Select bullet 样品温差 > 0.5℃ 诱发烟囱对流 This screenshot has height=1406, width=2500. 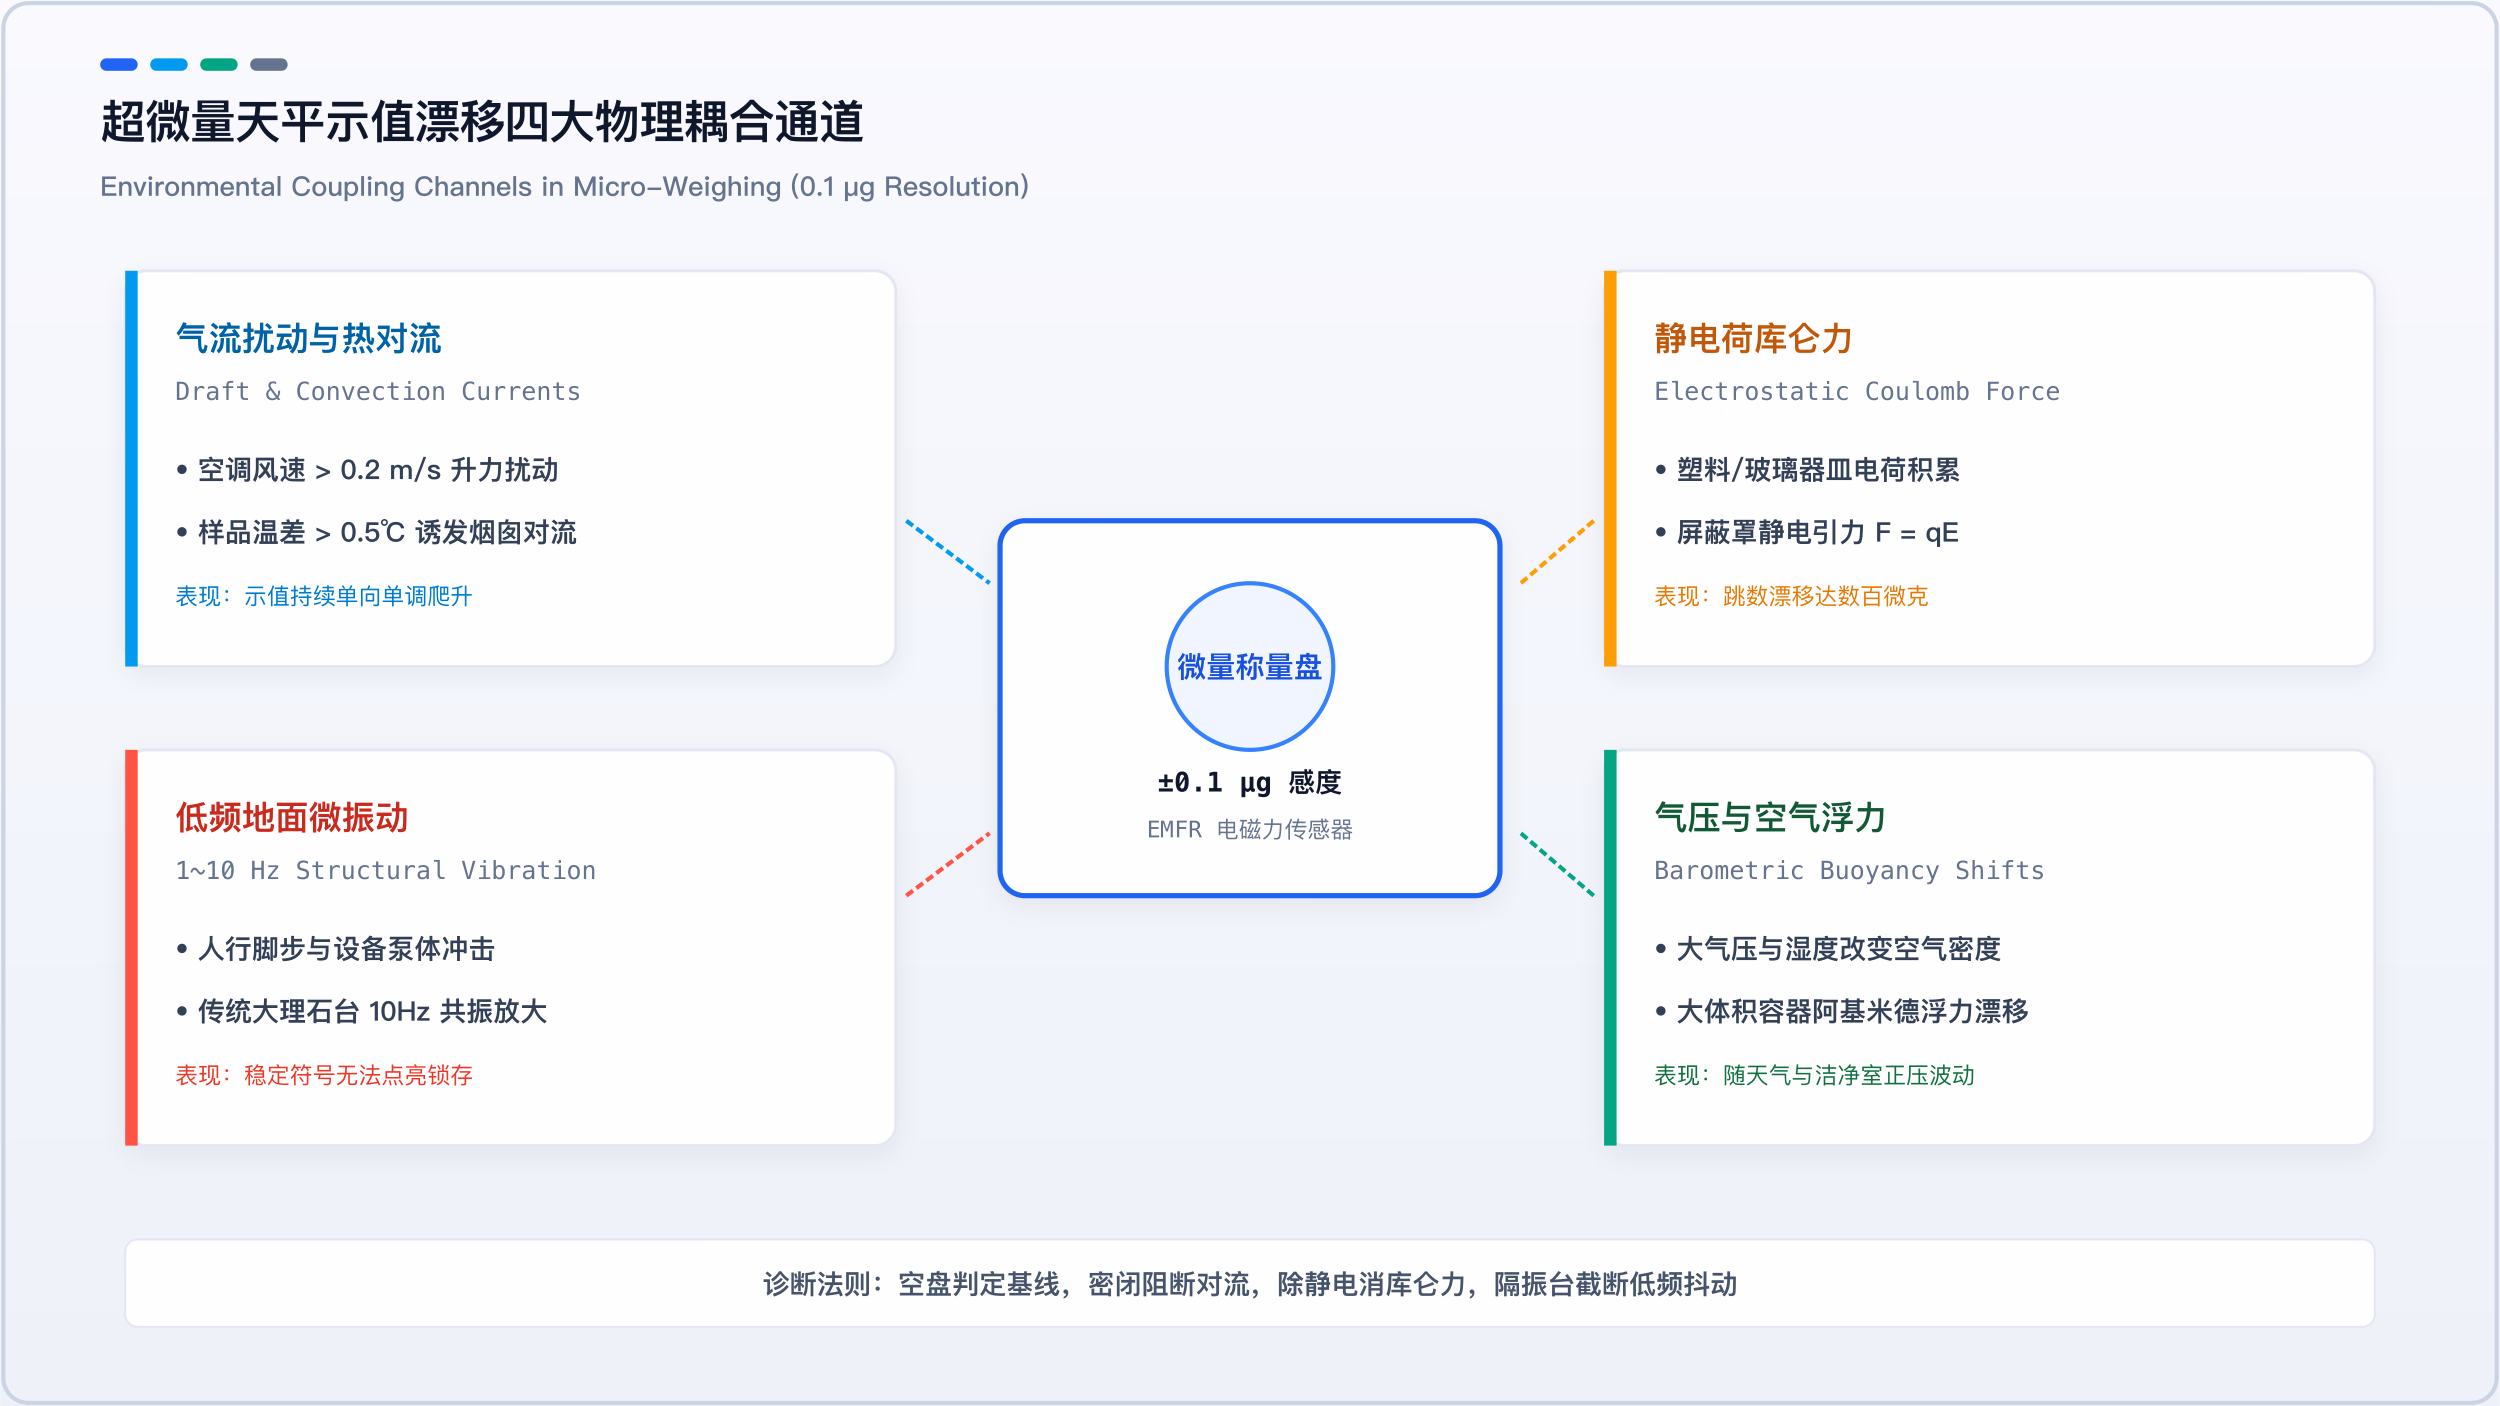(376, 532)
